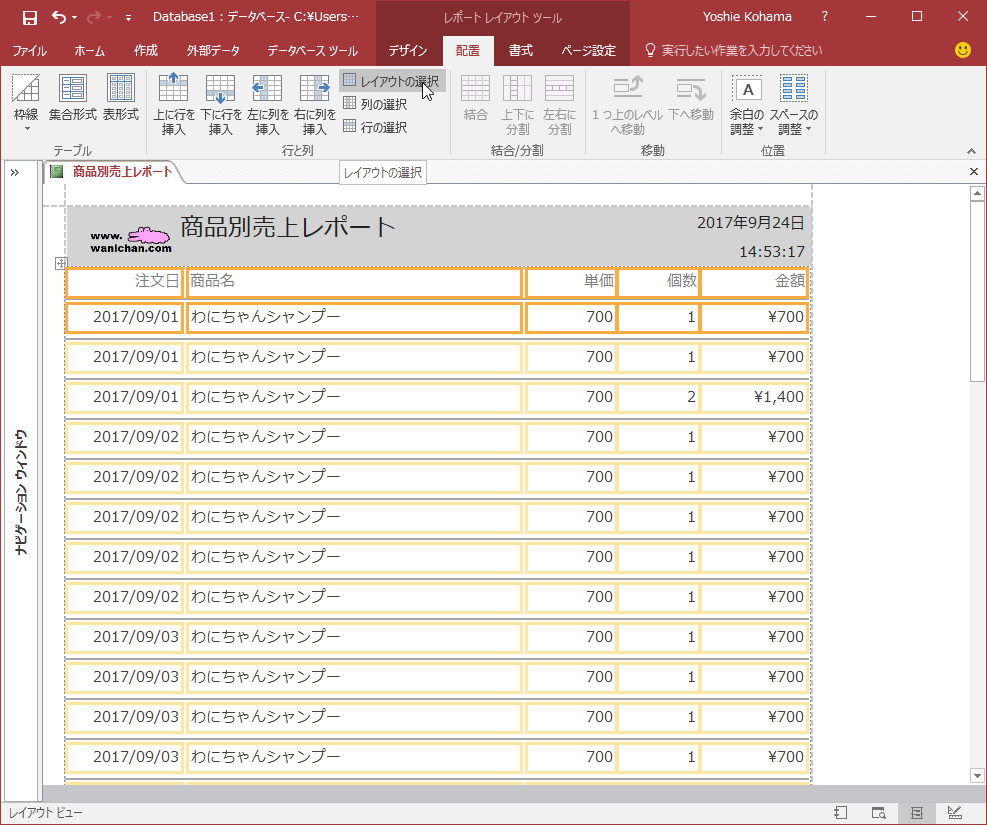Click 列の選択 select column

coord(375,104)
